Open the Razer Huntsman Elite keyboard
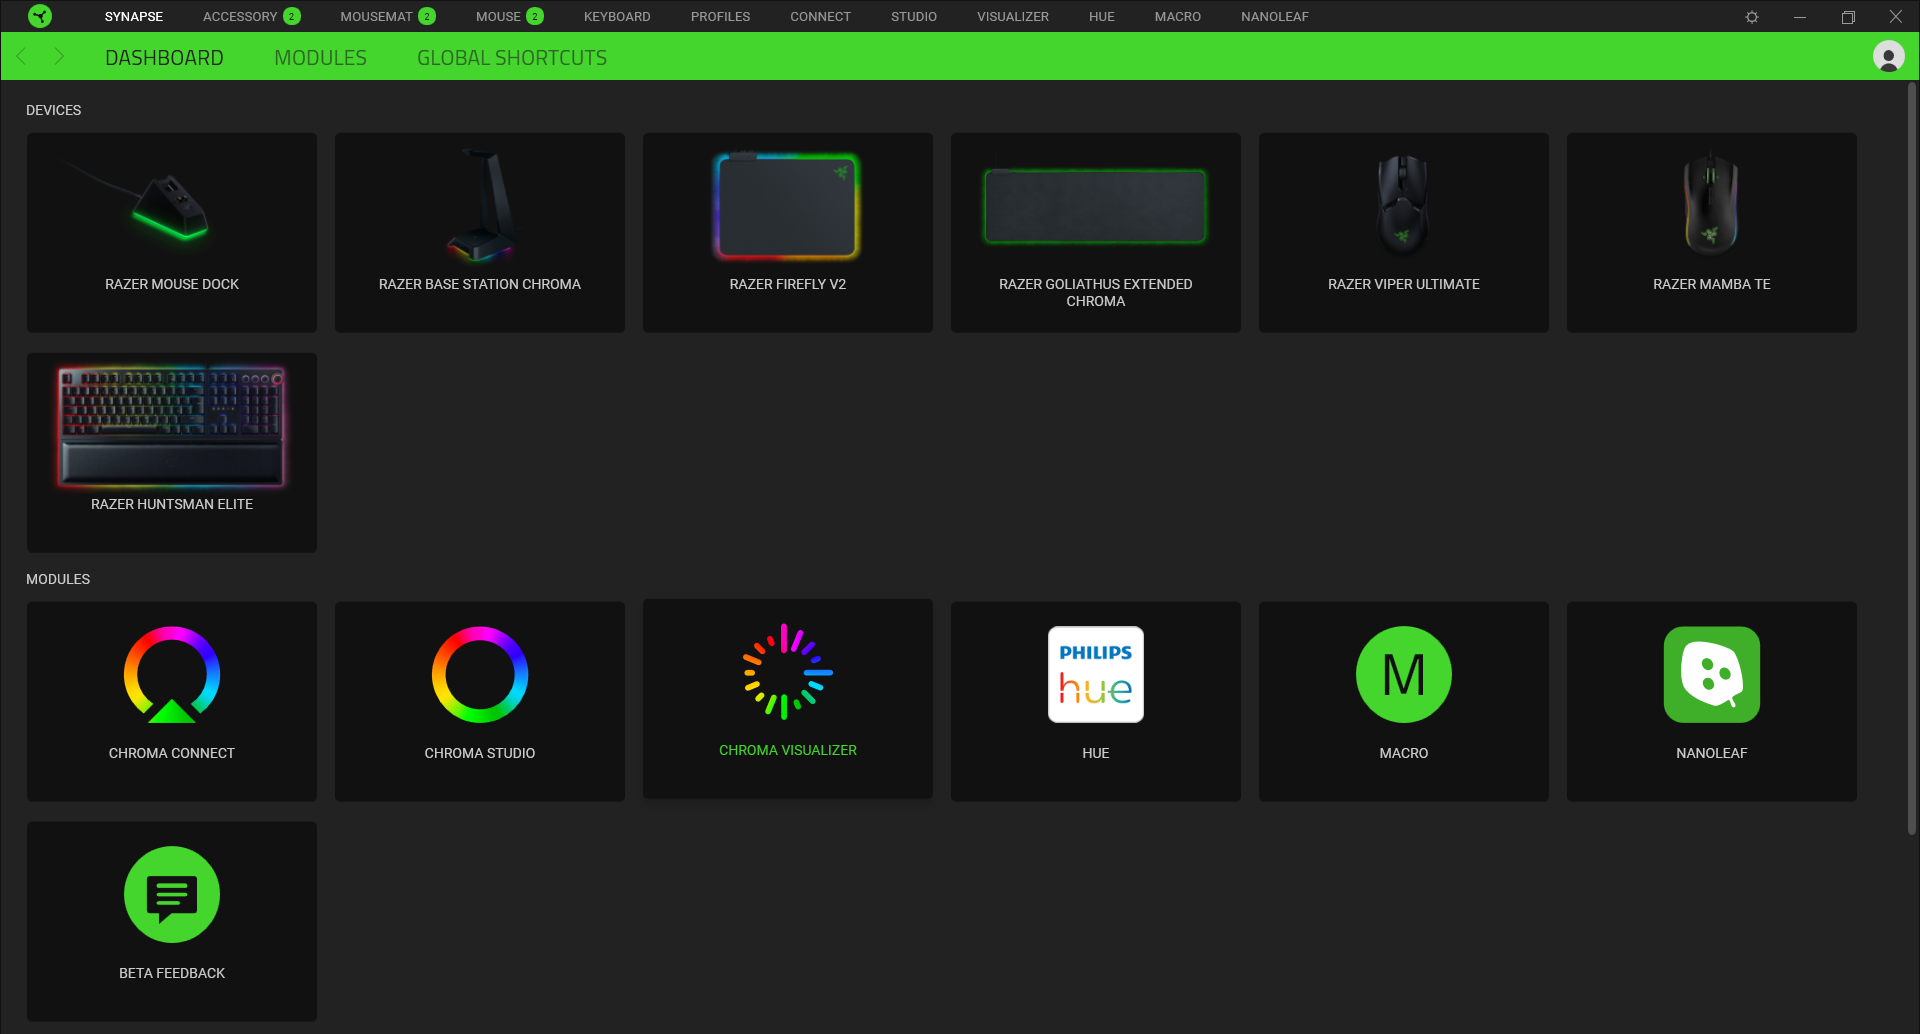This screenshot has width=1920, height=1034. (x=172, y=453)
